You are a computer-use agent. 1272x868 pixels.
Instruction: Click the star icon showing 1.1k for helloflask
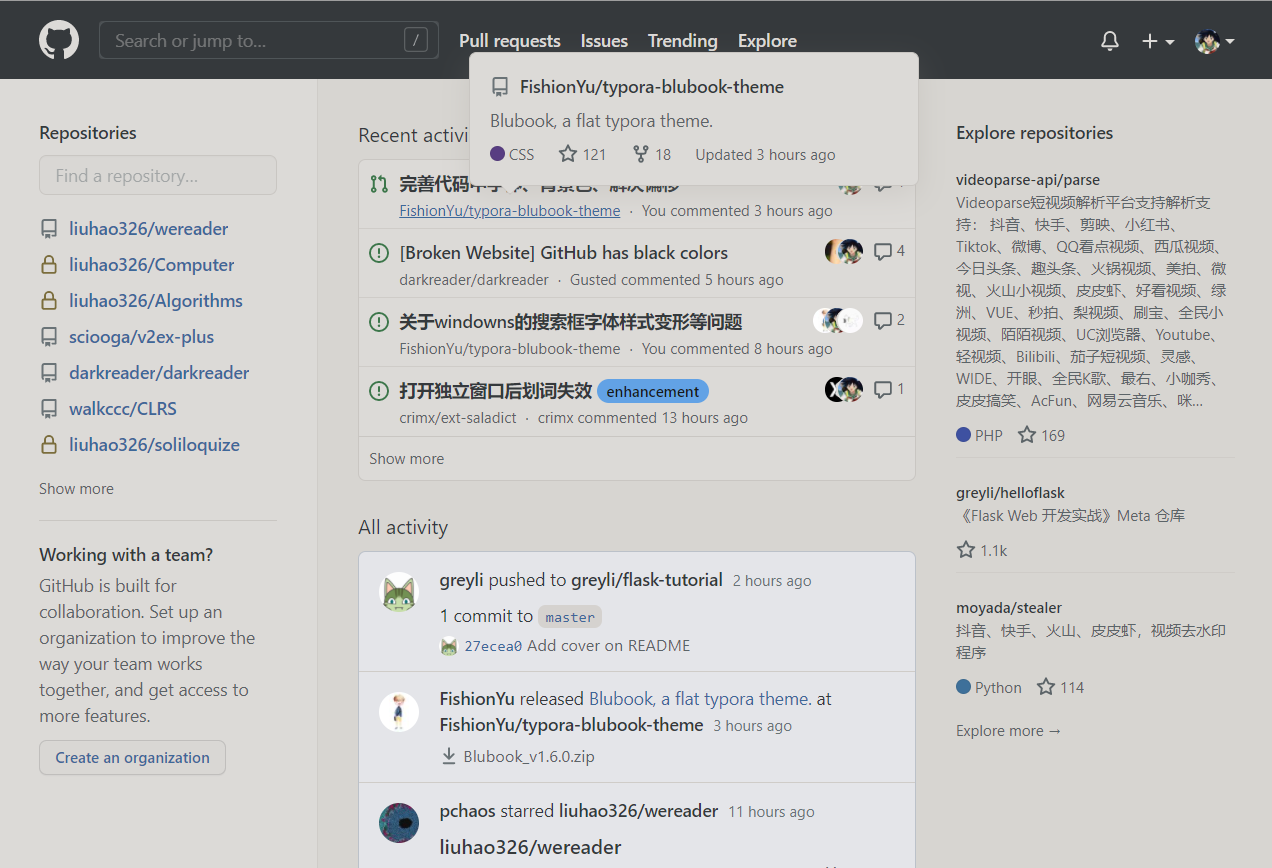click(965, 549)
